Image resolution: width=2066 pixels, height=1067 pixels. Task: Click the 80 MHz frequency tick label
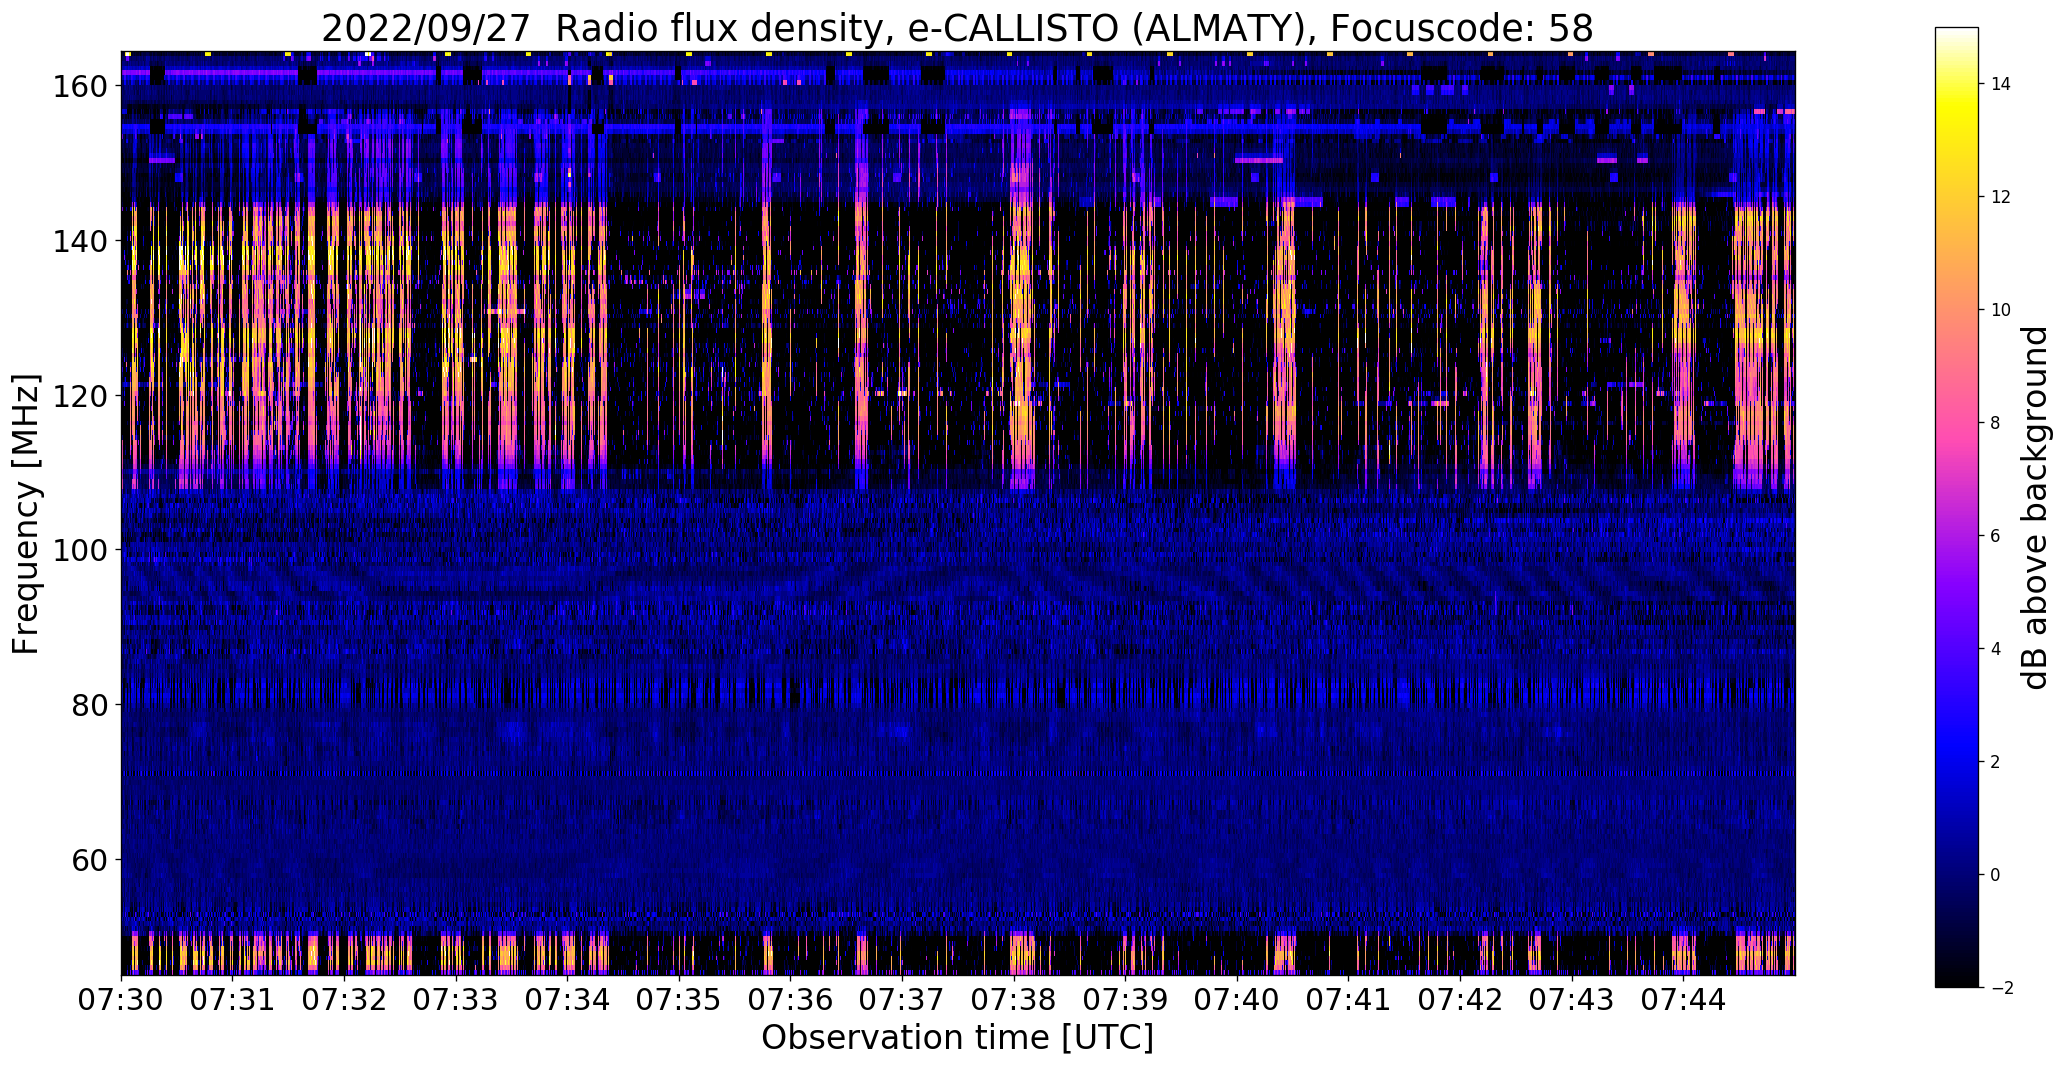pyautogui.click(x=89, y=705)
